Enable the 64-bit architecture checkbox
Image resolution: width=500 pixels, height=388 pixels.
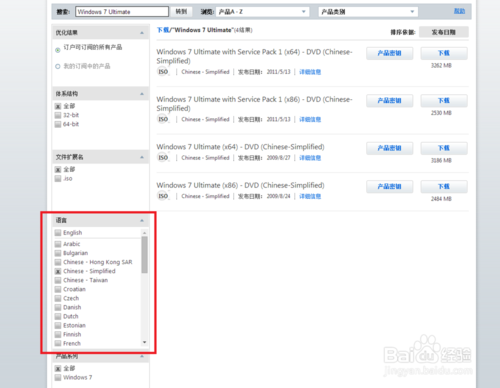point(58,124)
